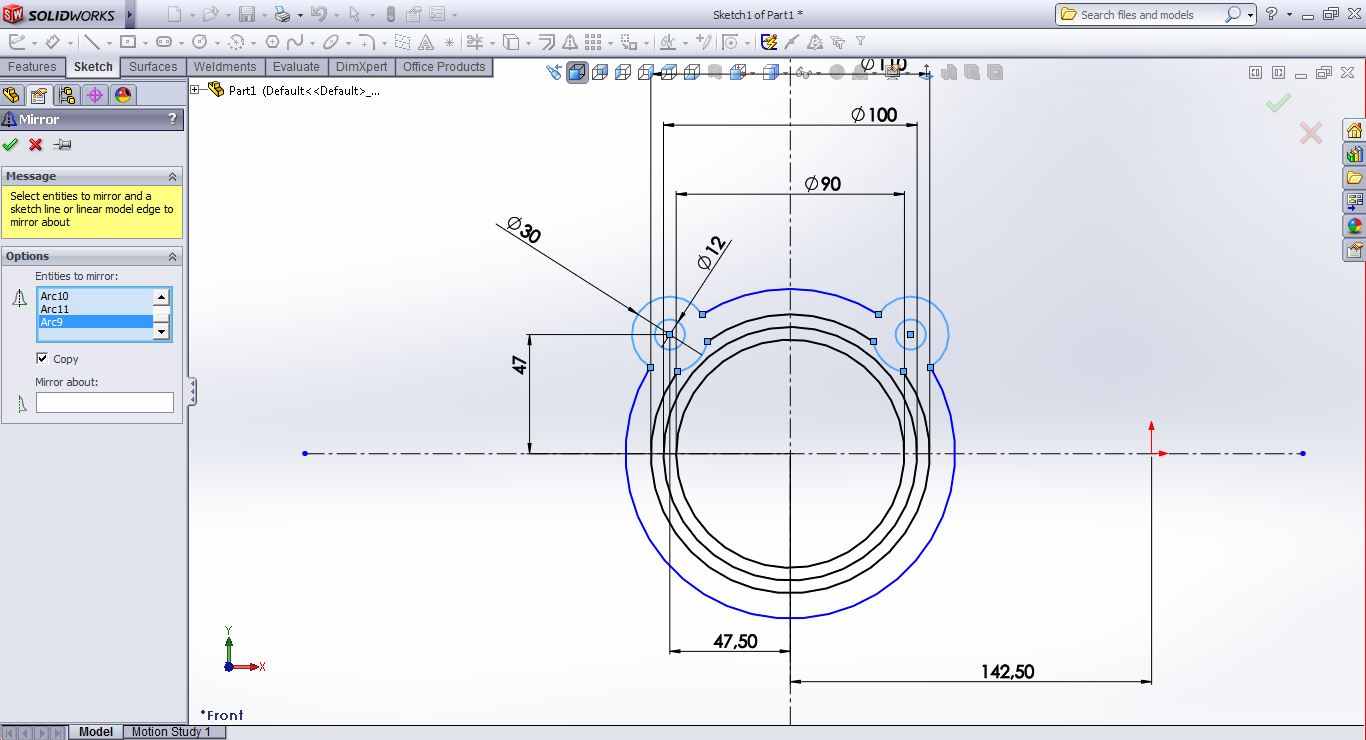Switch to the Features tab
This screenshot has height=740, width=1366.
[32, 67]
